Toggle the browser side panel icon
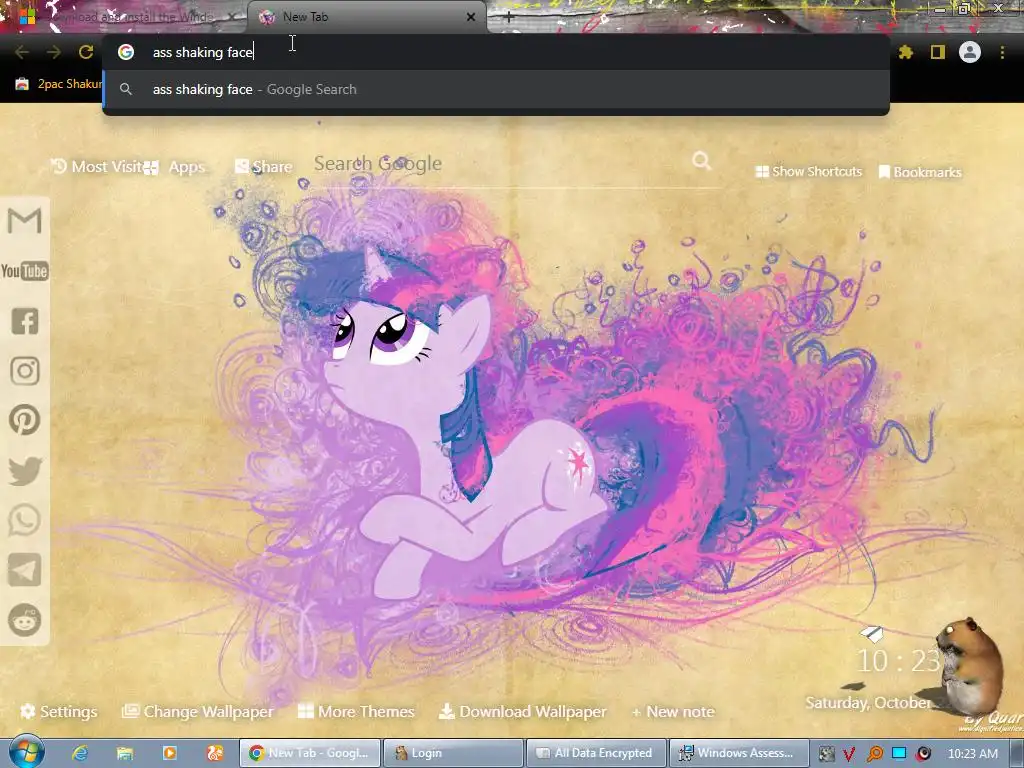Viewport: 1024px width, 768px height. point(938,52)
